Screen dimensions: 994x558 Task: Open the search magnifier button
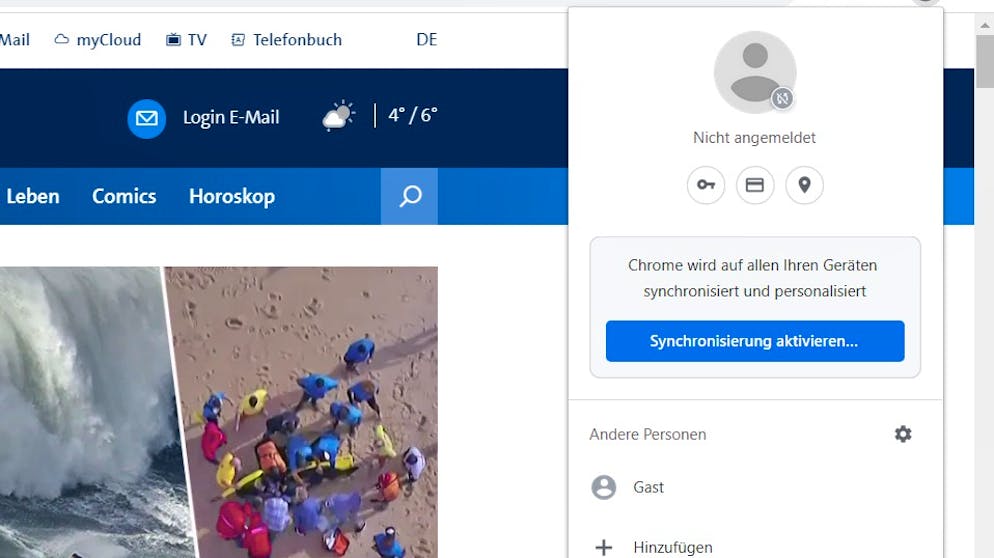(x=409, y=196)
